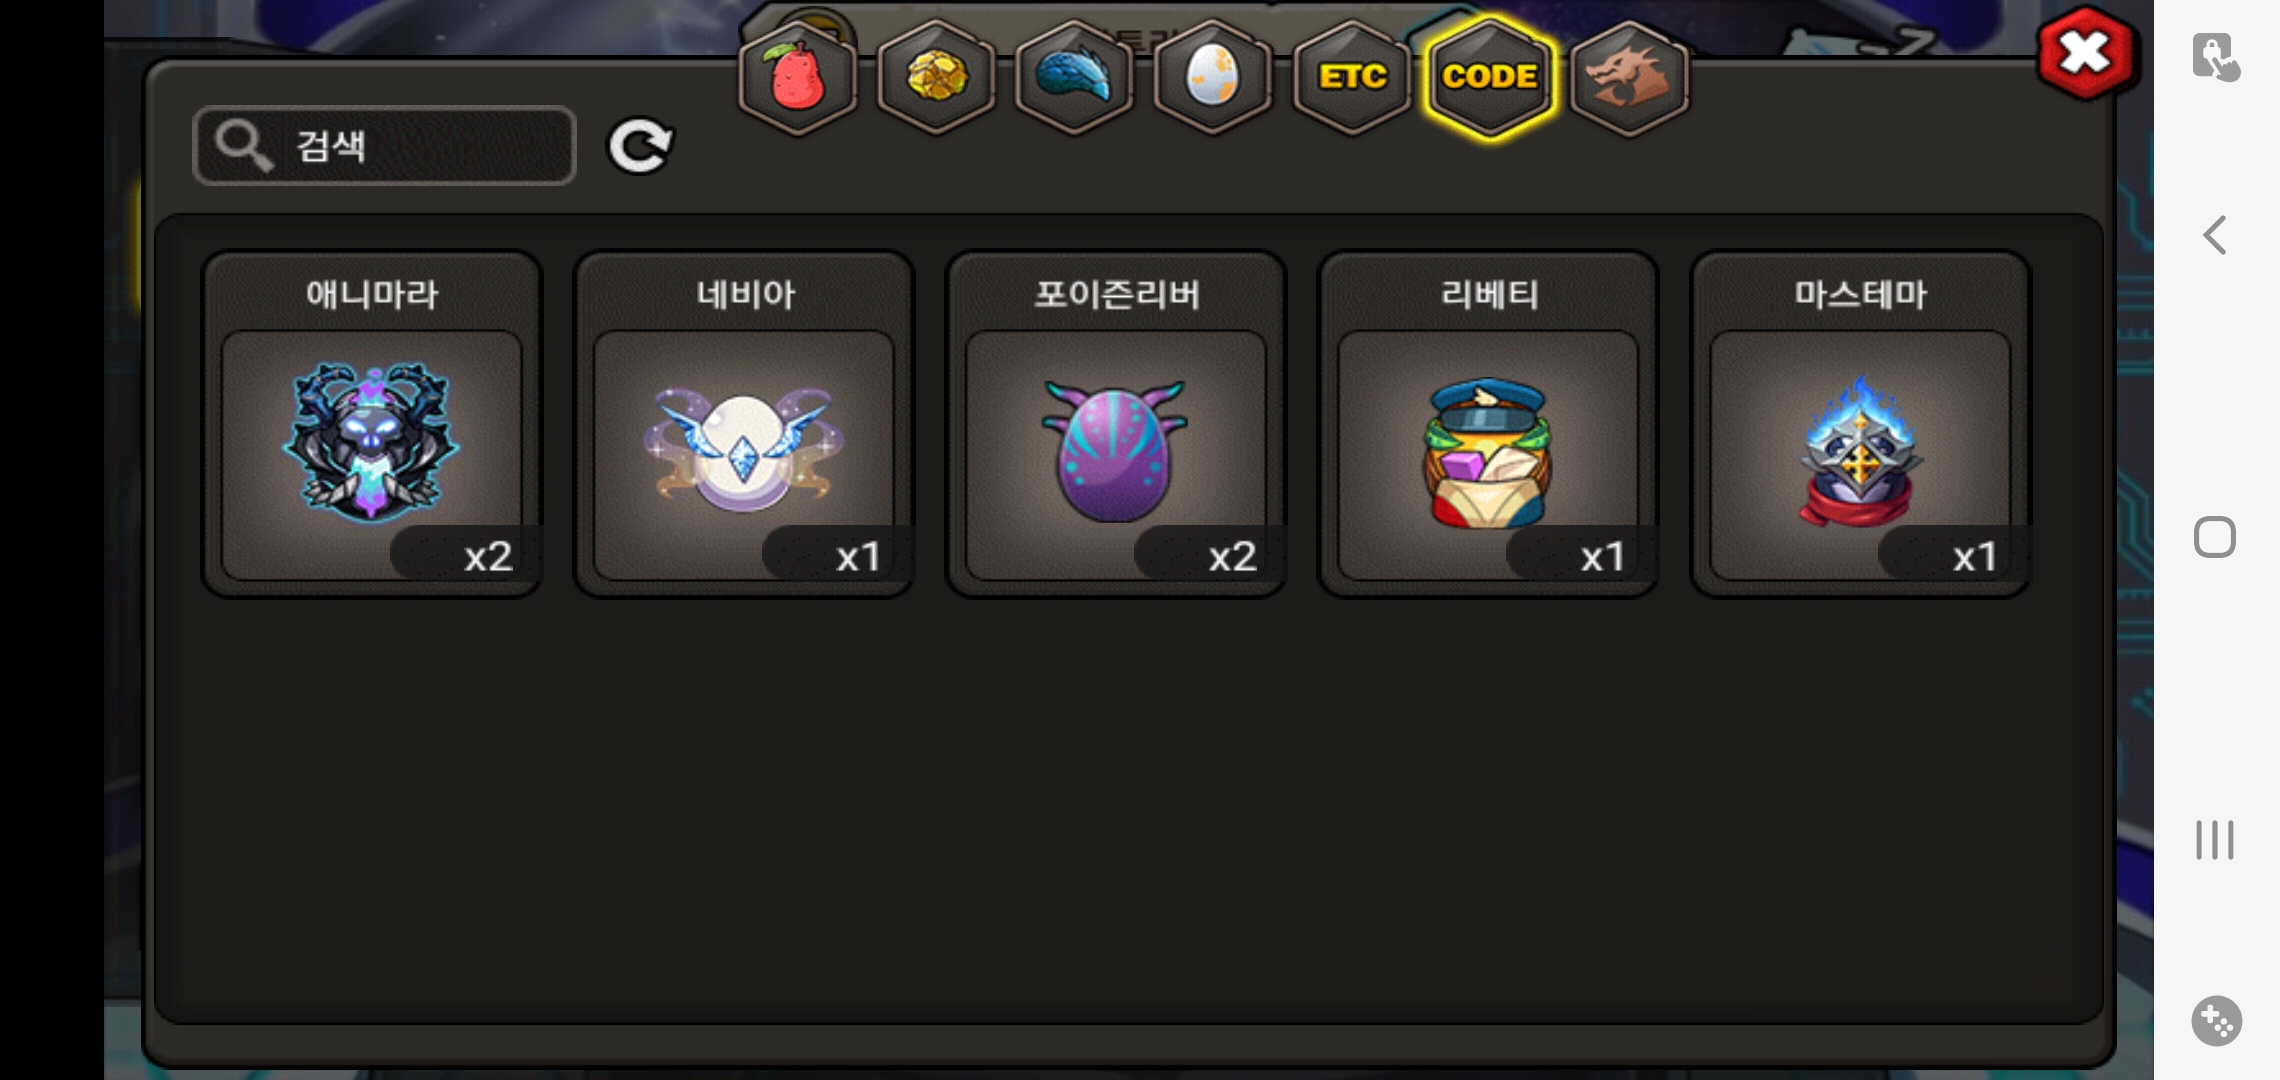This screenshot has width=2280, height=1080.
Task: Open the spotted egg tab
Action: pyautogui.click(x=1212, y=77)
